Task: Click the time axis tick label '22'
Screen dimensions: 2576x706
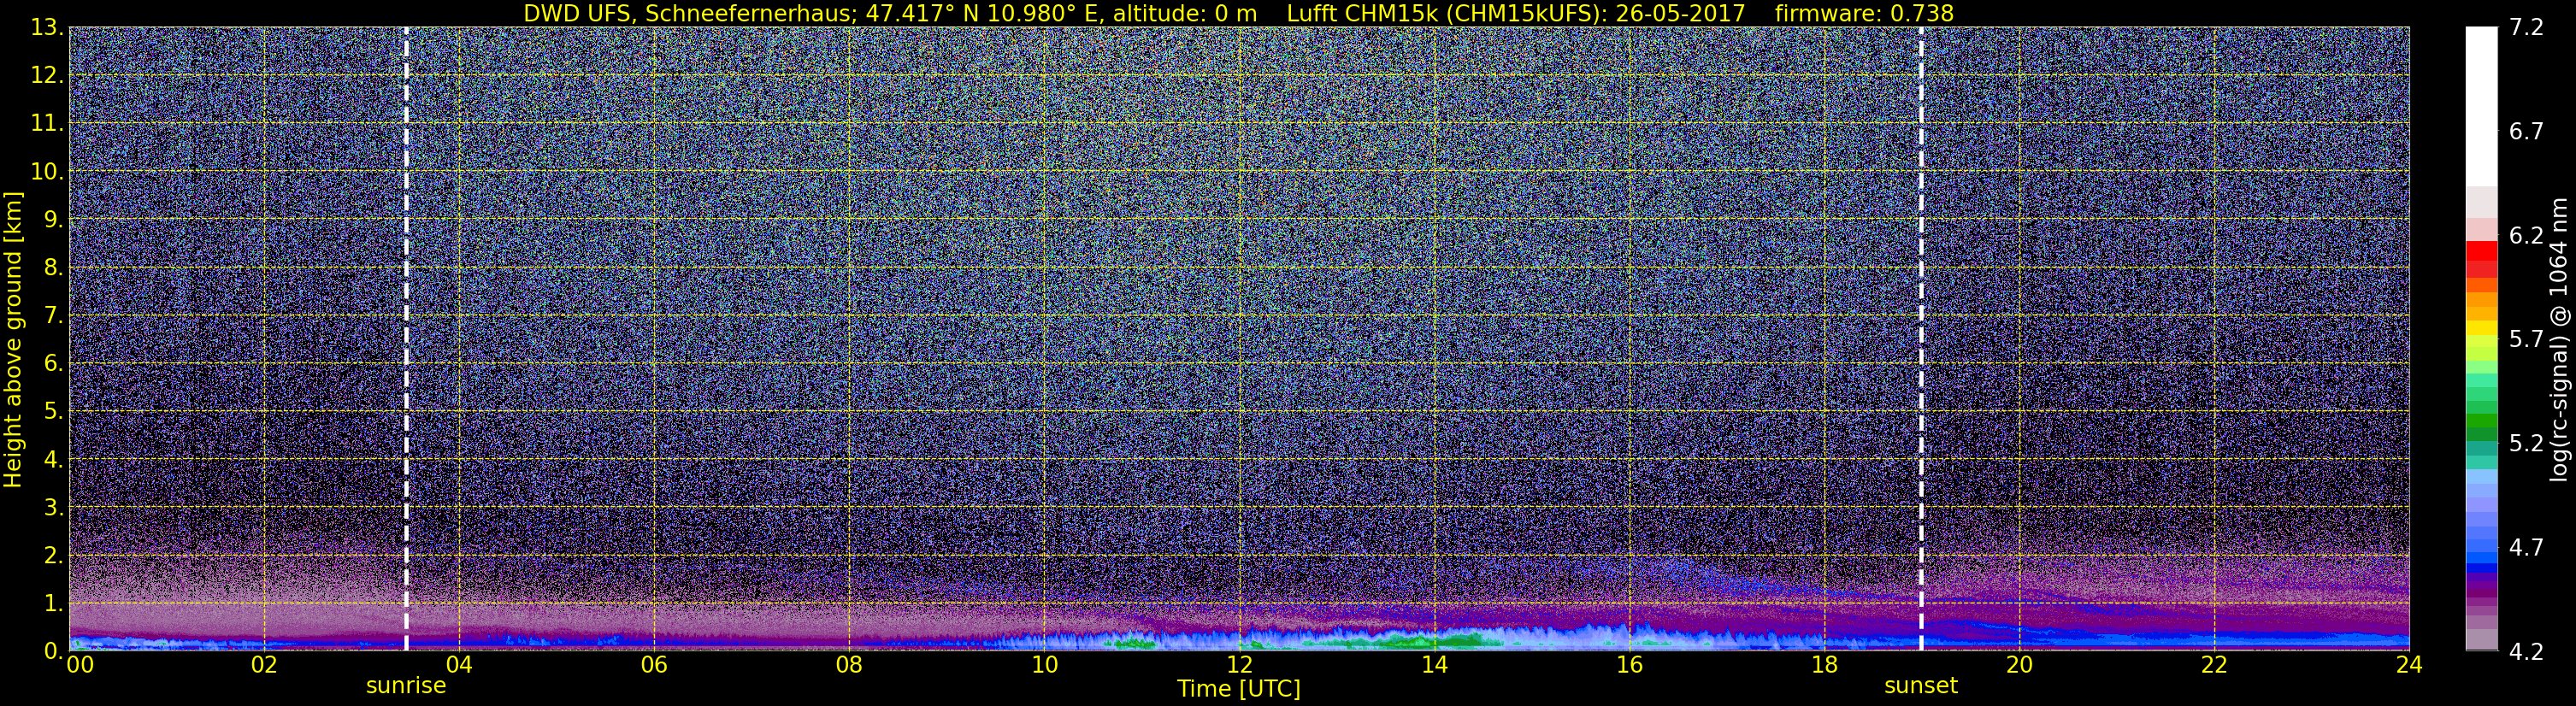Action: 2214,665
